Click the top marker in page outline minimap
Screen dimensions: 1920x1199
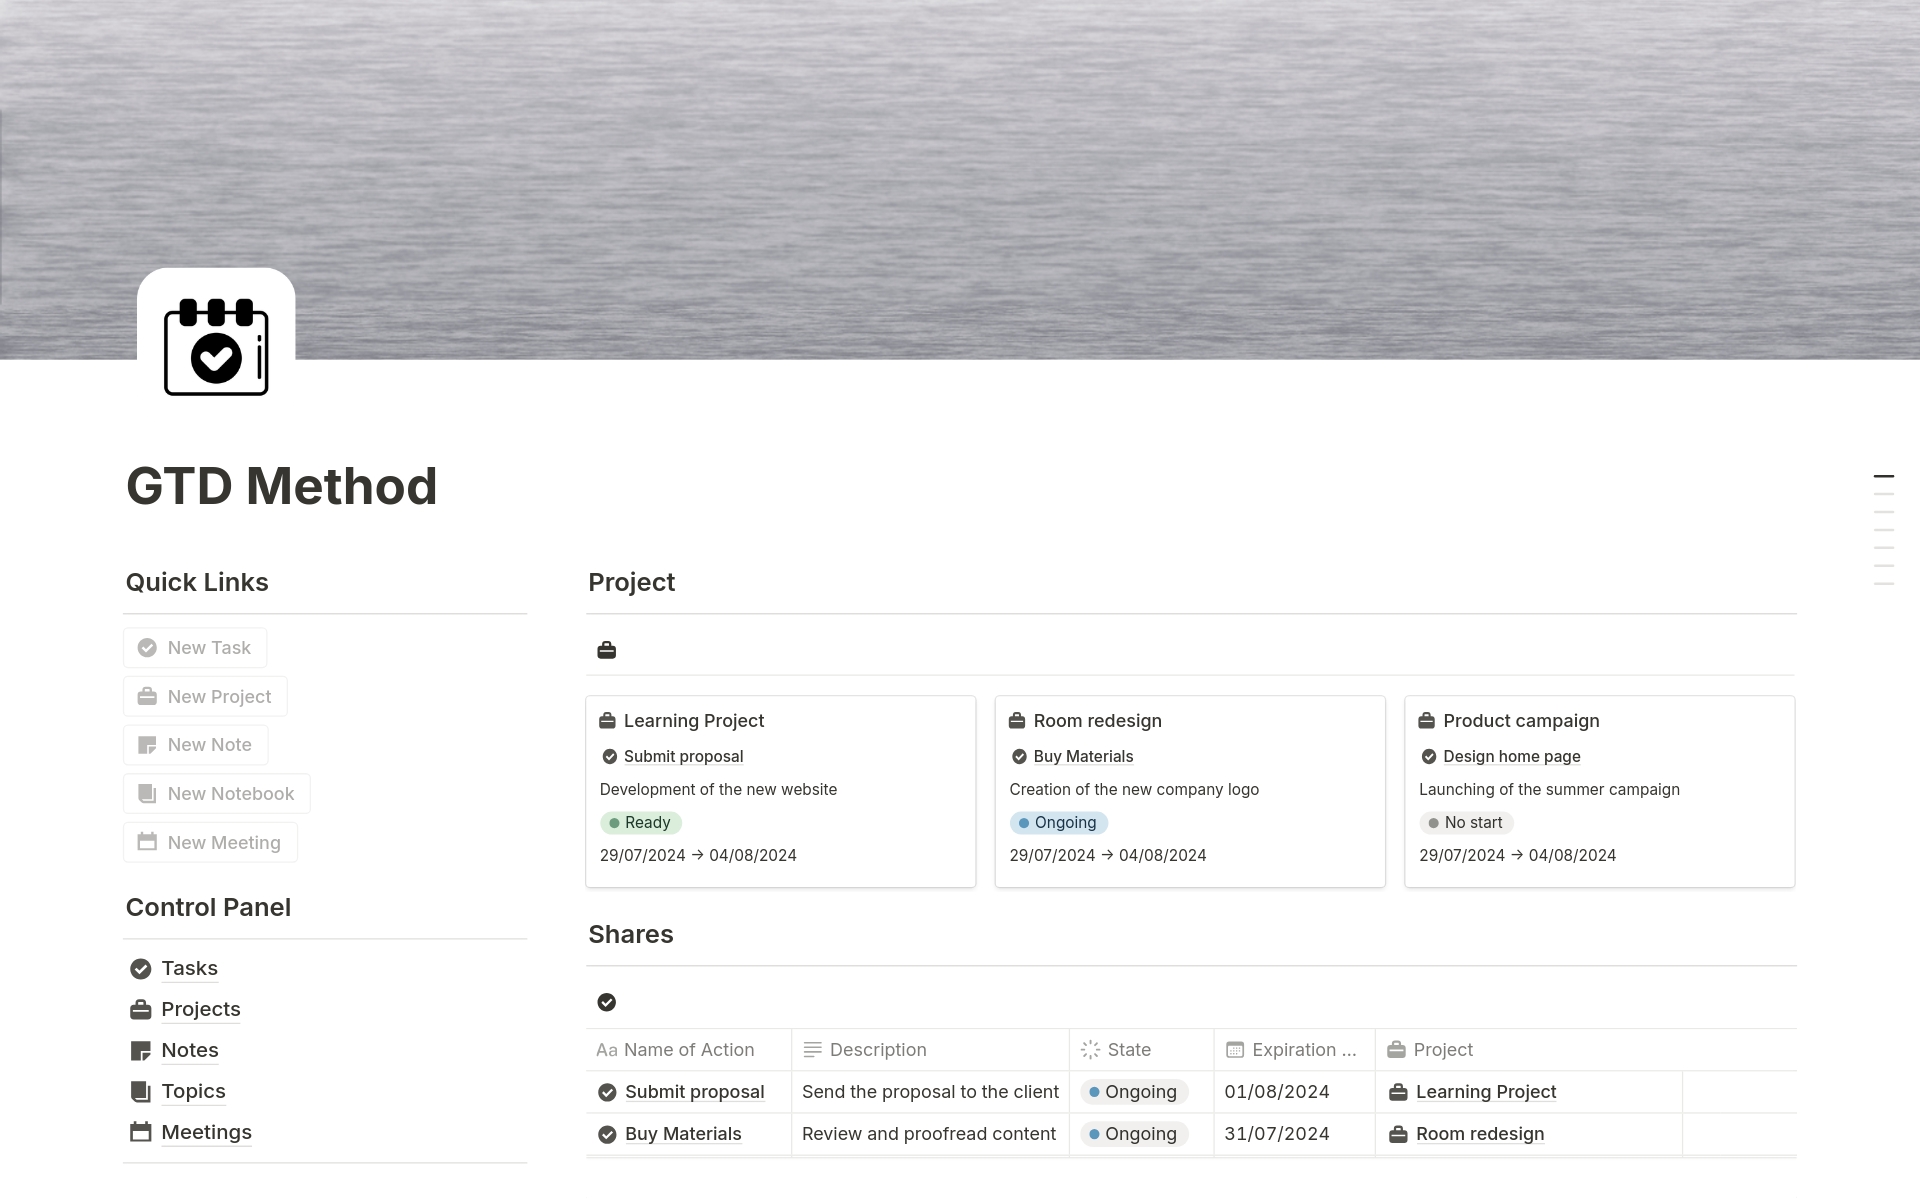1883,477
